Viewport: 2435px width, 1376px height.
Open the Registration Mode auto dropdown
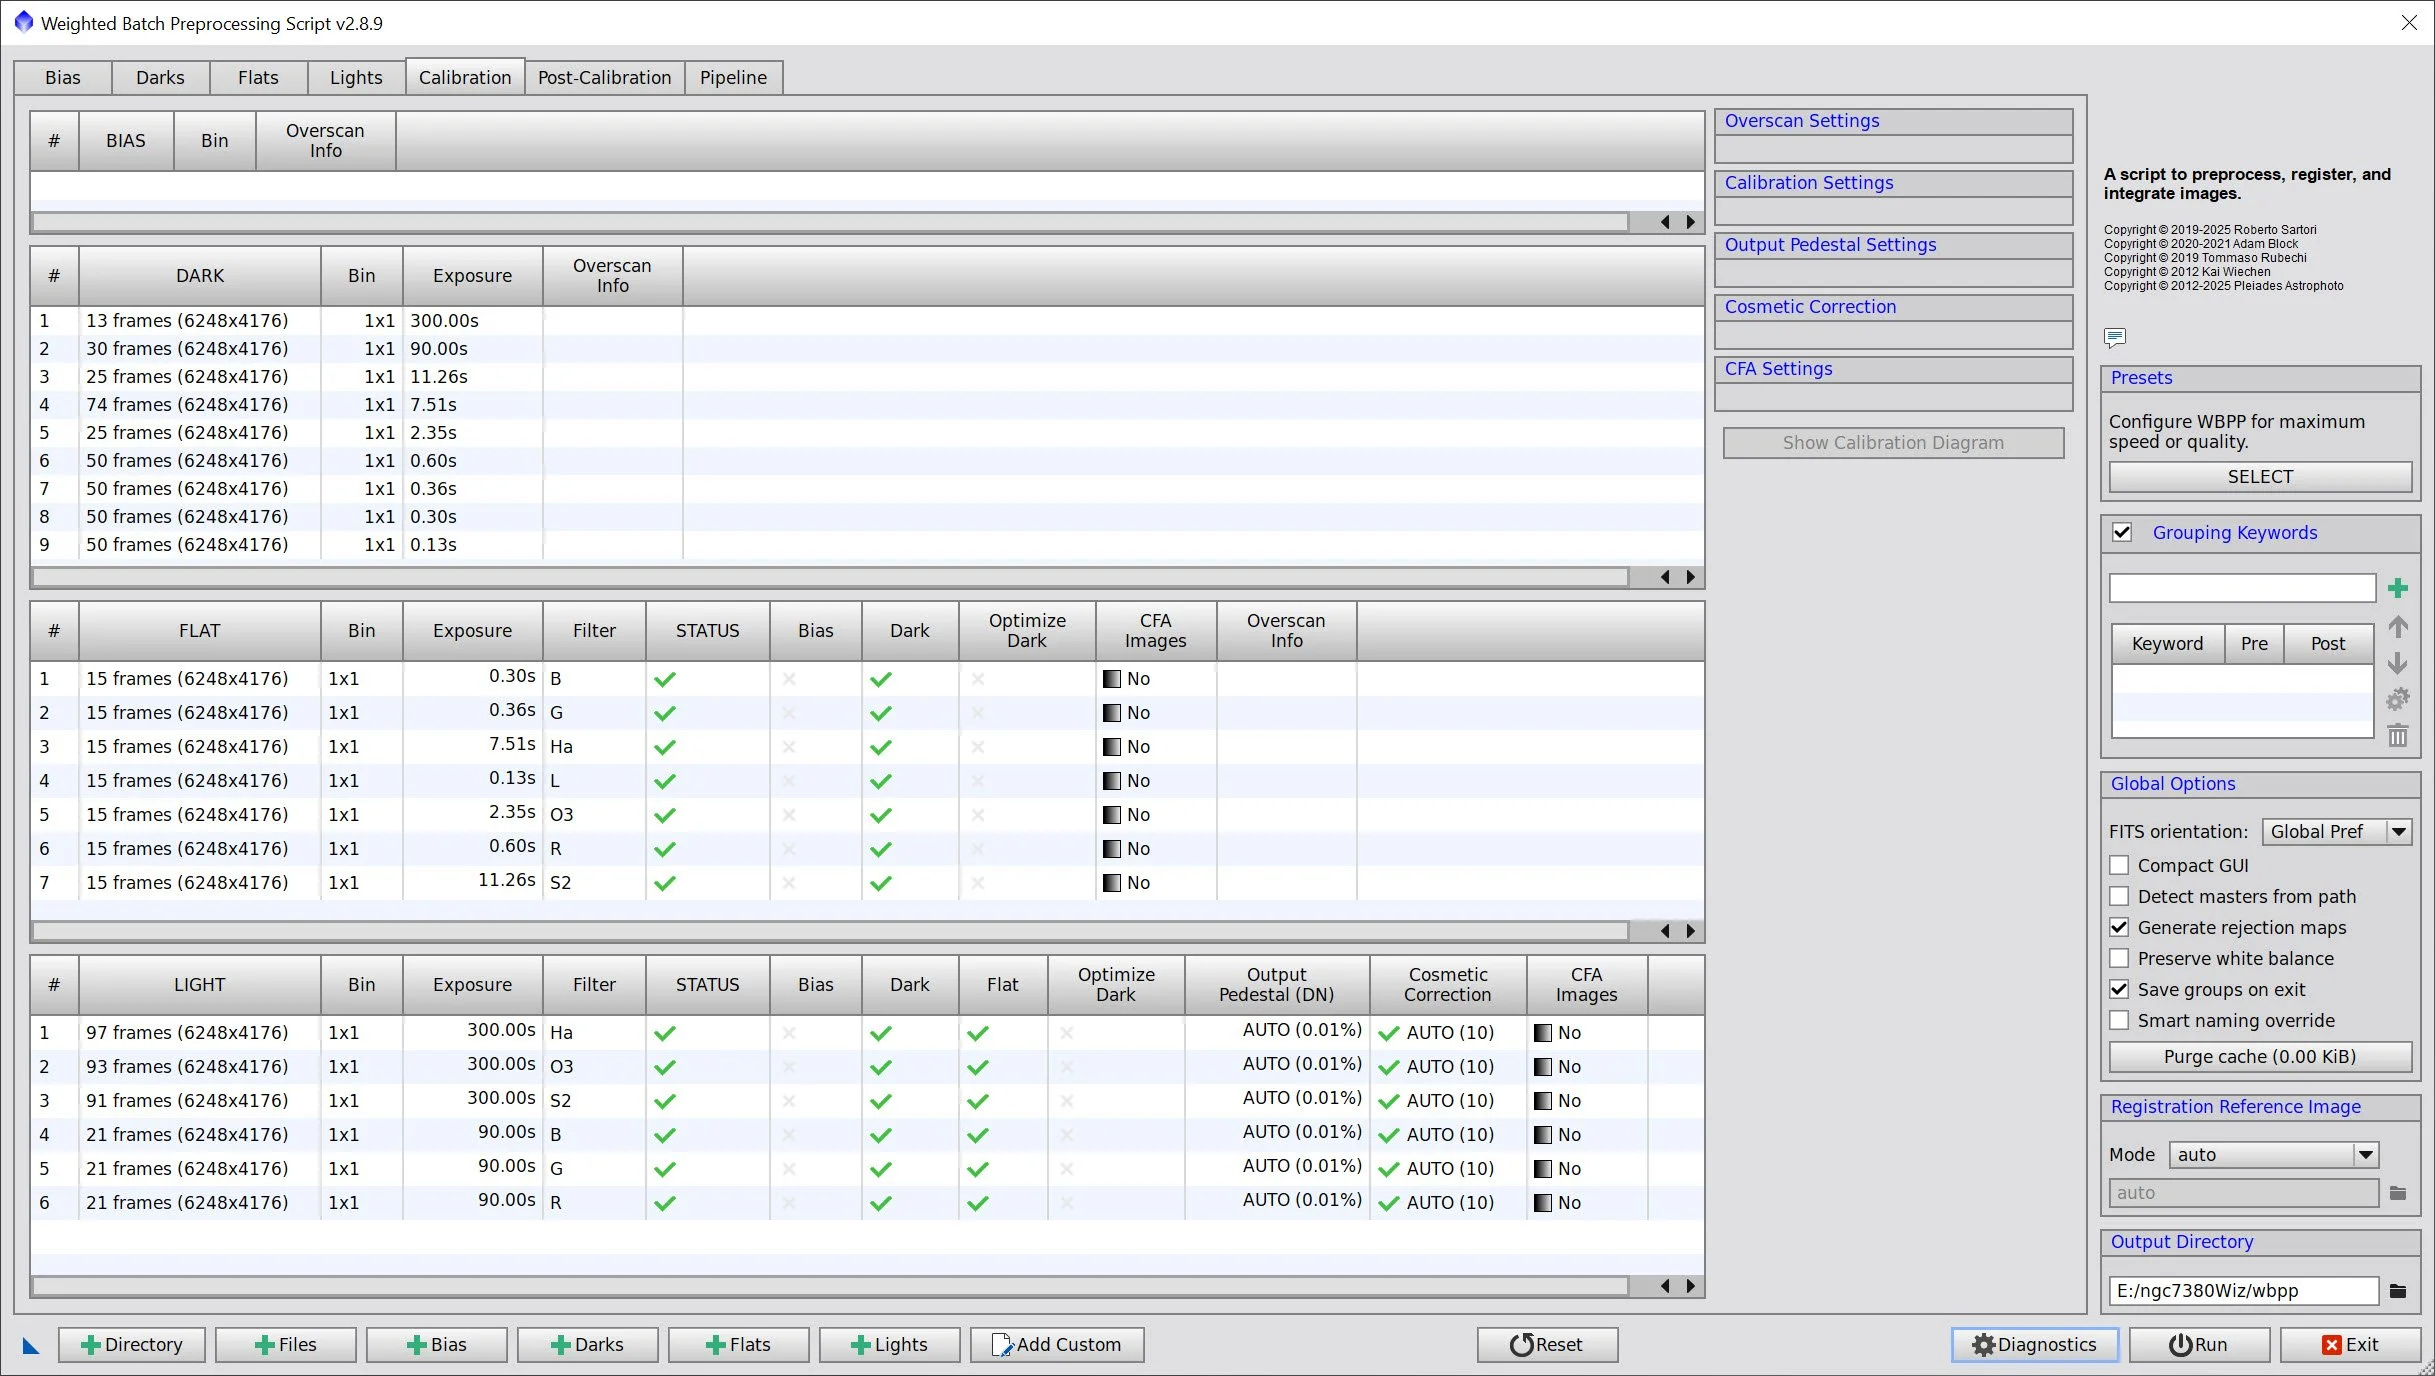[x=2364, y=1154]
